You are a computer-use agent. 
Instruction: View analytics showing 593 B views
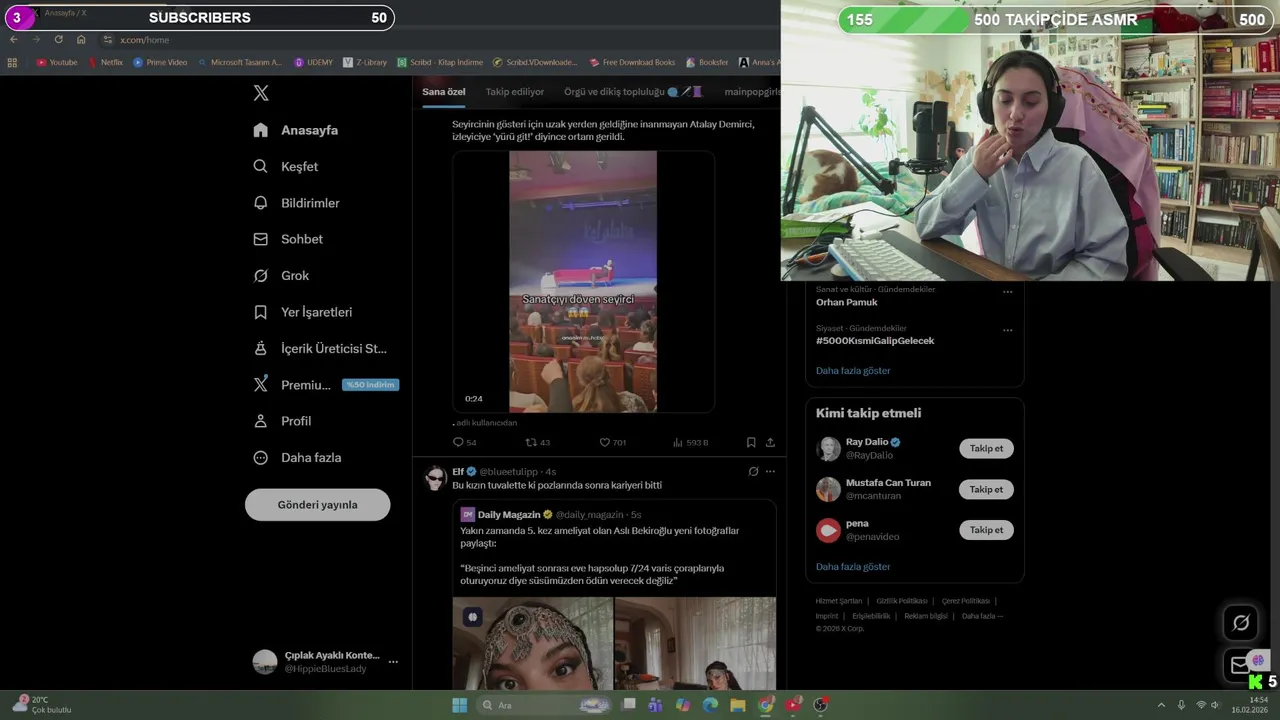point(690,442)
